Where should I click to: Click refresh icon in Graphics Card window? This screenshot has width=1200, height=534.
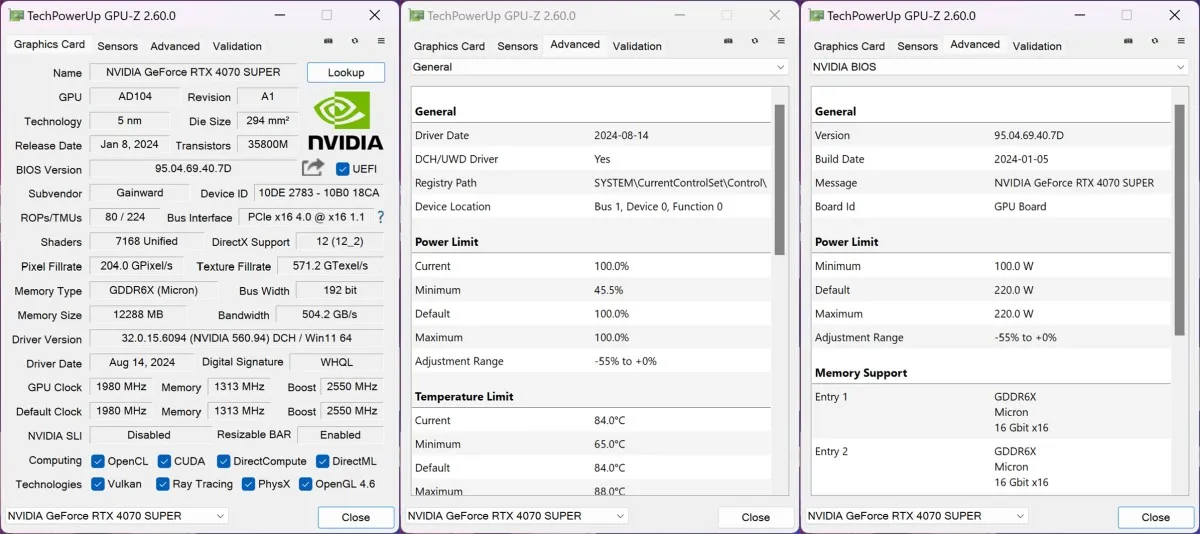355,41
